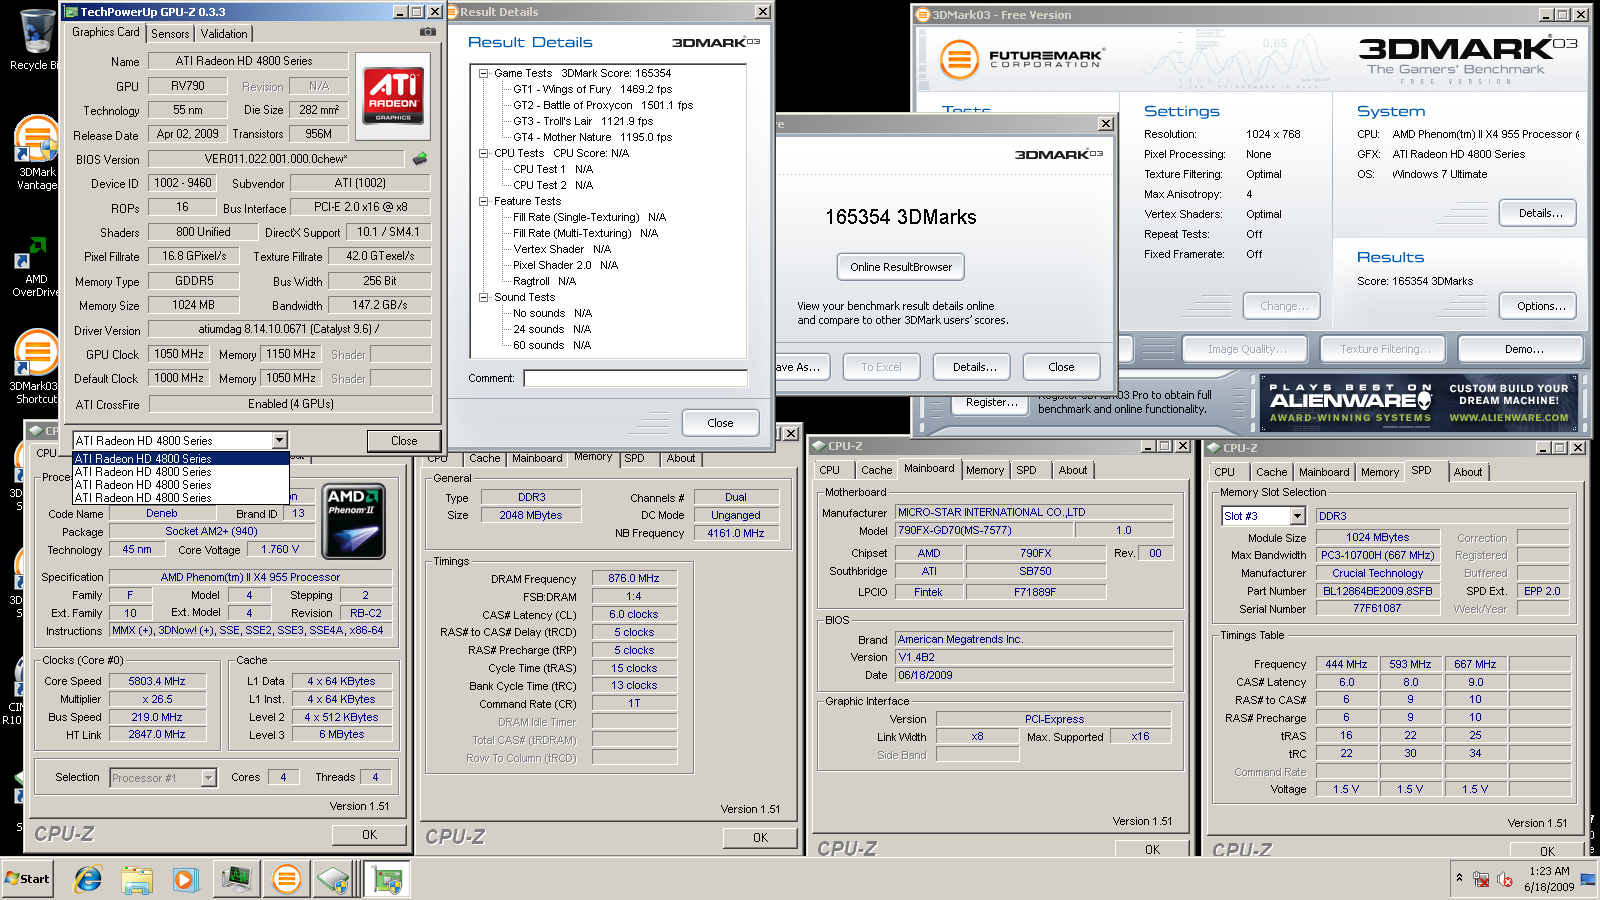Click Close in the Result Details window
This screenshot has height=900, width=1600.
point(720,423)
